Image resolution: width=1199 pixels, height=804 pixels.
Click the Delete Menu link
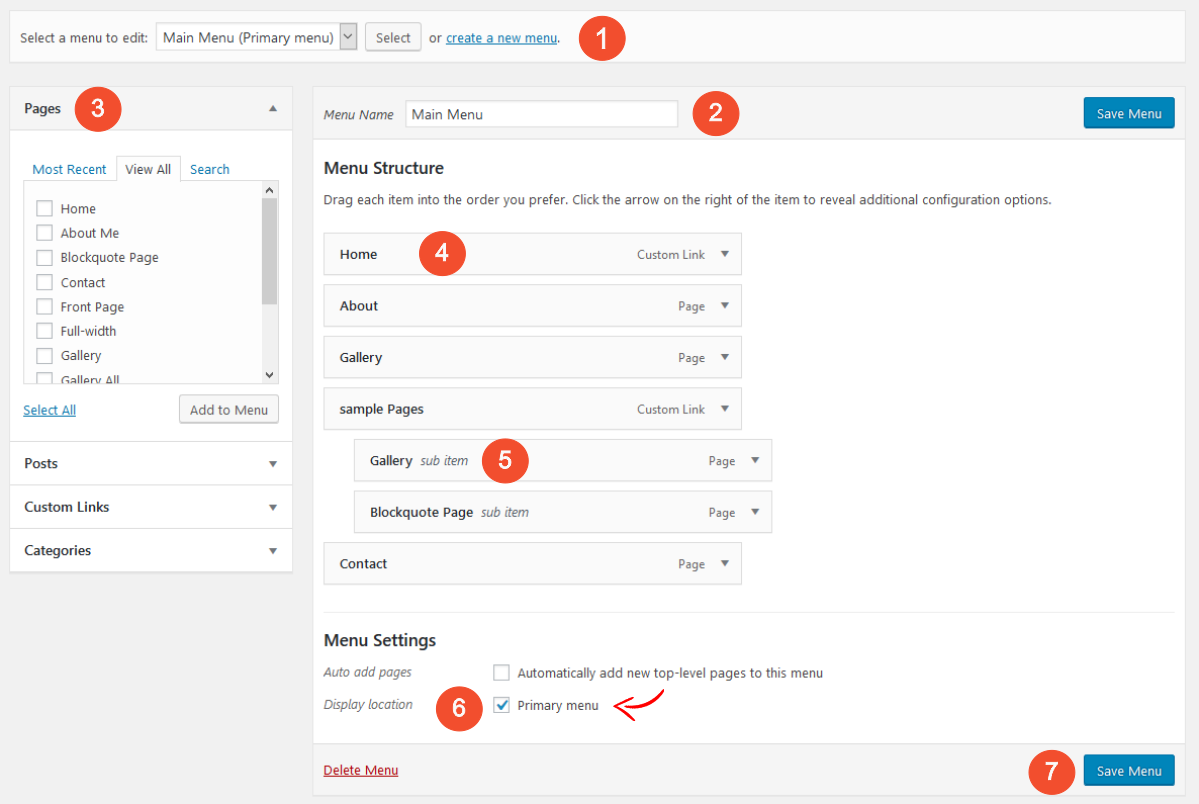point(361,770)
